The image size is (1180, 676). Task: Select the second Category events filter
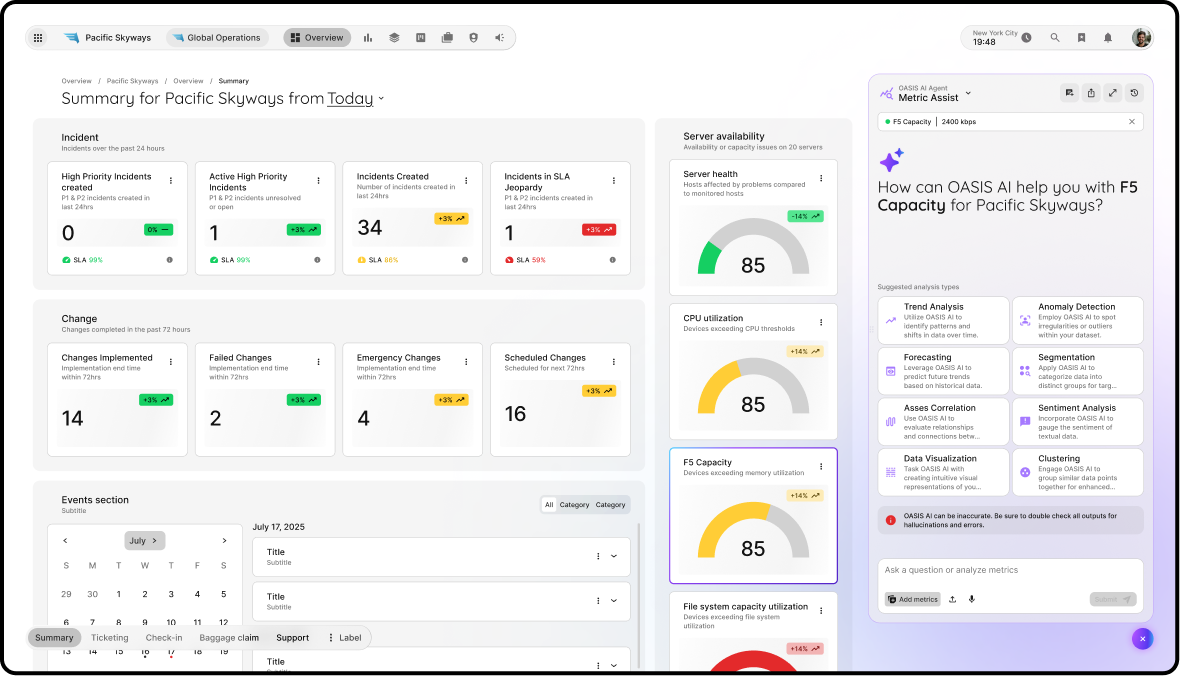(610, 505)
